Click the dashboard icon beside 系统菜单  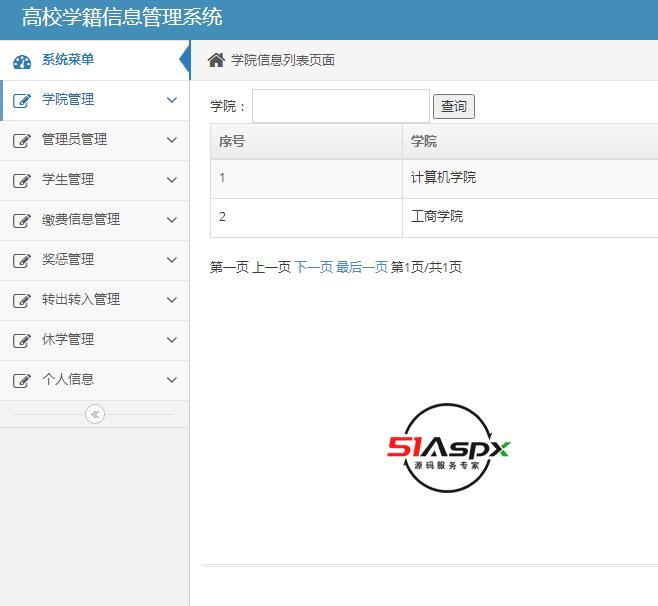[22, 62]
